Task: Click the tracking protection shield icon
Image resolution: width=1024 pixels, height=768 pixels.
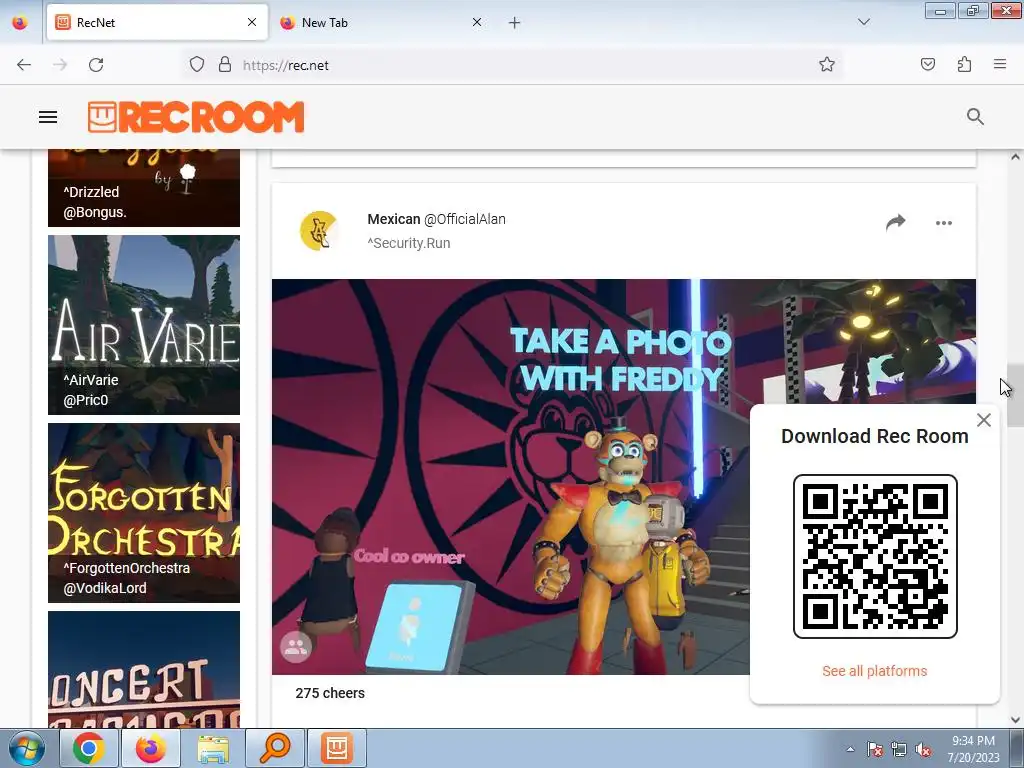Action: click(x=197, y=64)
